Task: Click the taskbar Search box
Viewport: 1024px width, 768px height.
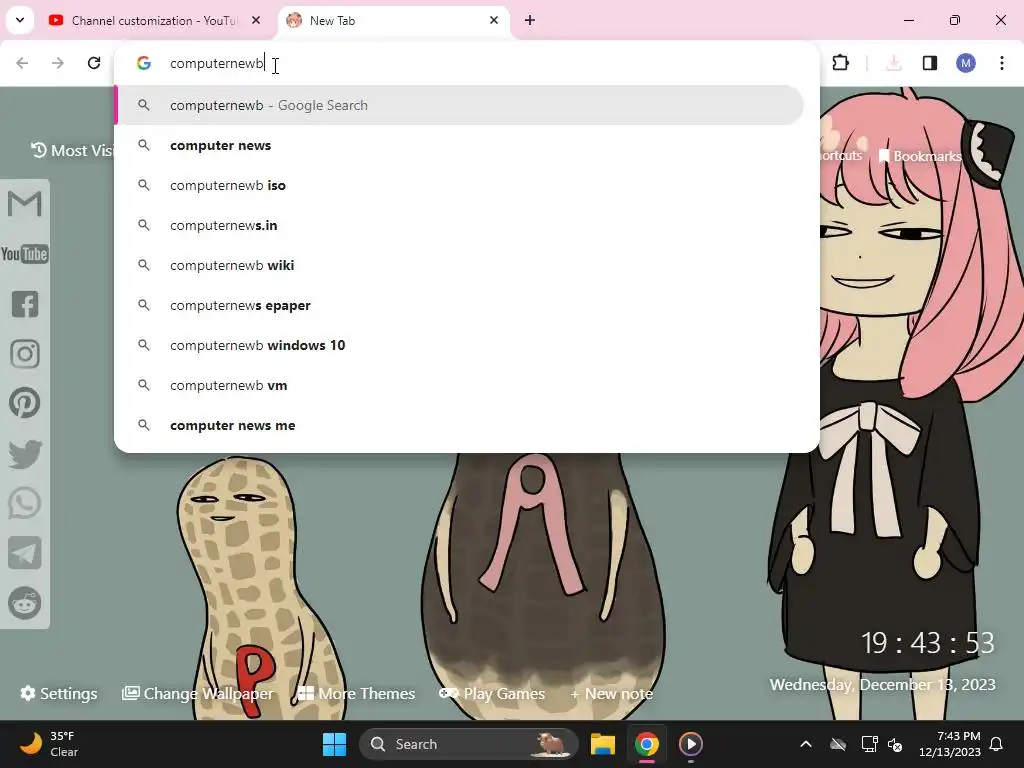Action: [468, 744]
